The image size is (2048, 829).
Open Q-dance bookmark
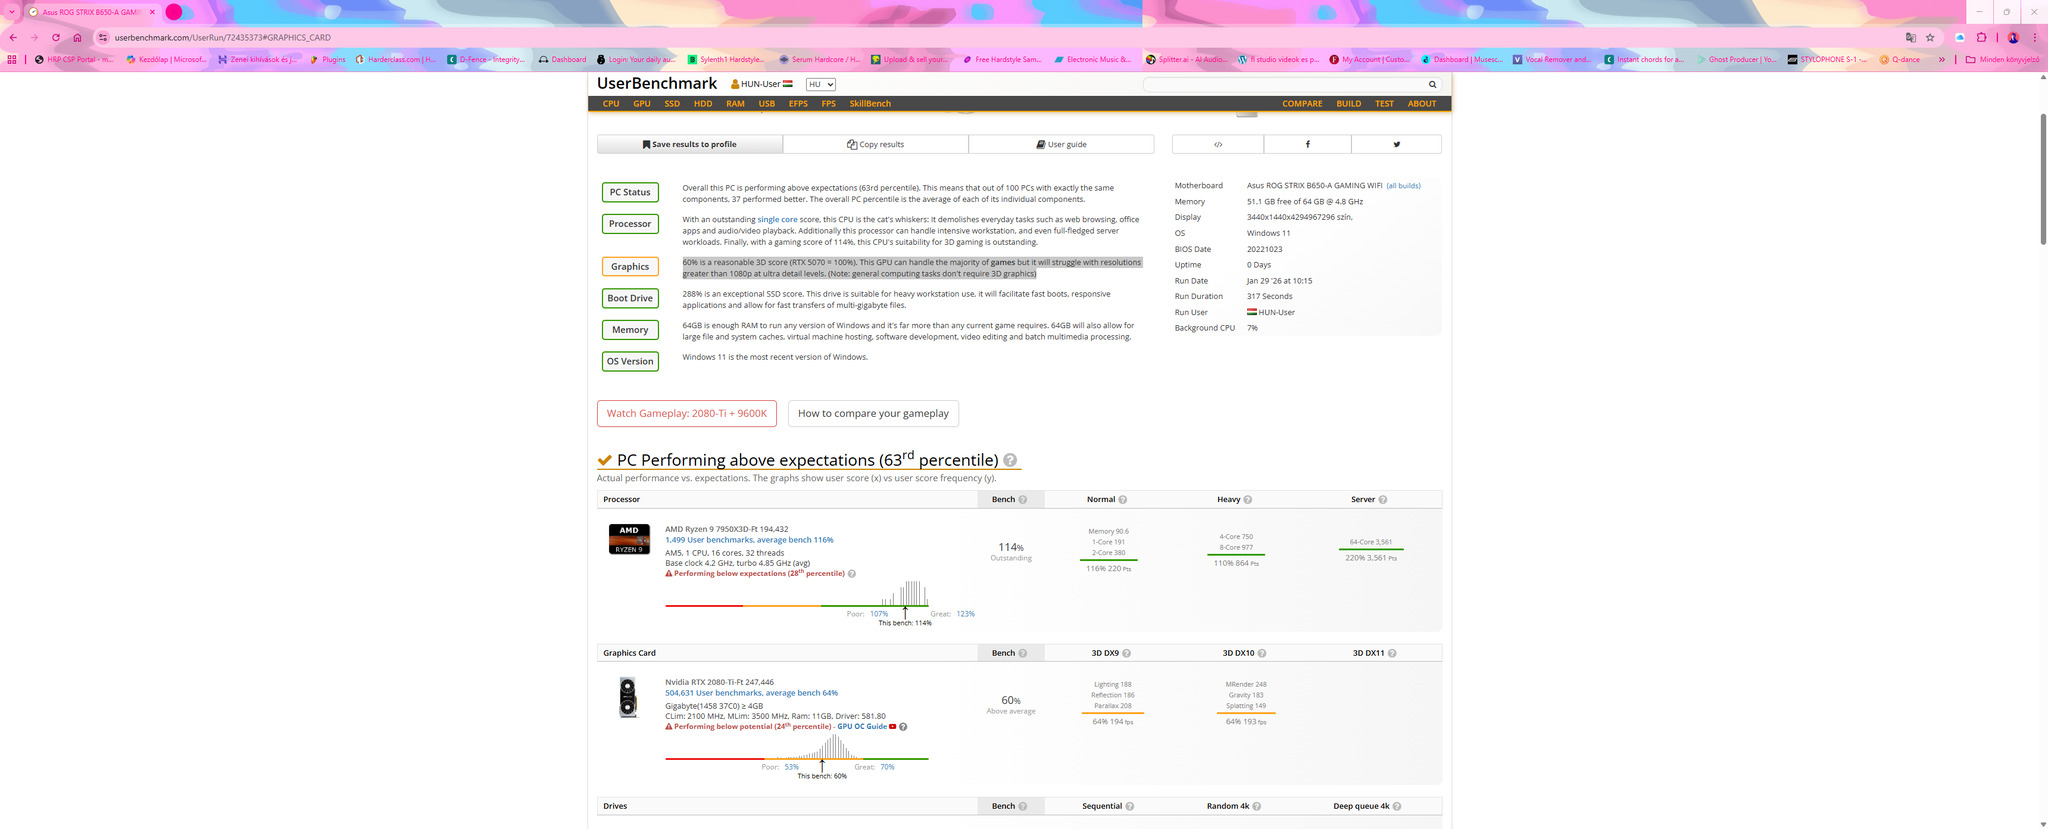pyautogui.click(x=1899, y=59)
